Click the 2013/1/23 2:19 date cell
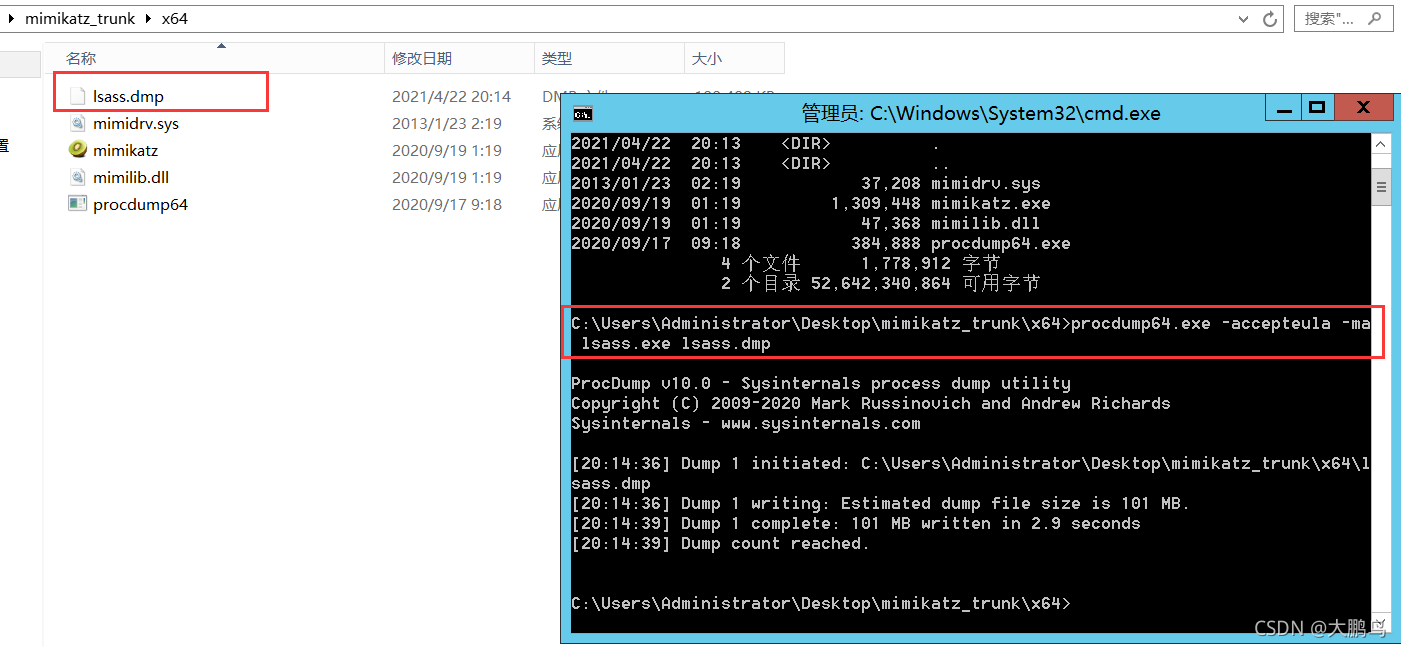The height and width of the screenshot is (647, 1401). [x=446, y=124]
